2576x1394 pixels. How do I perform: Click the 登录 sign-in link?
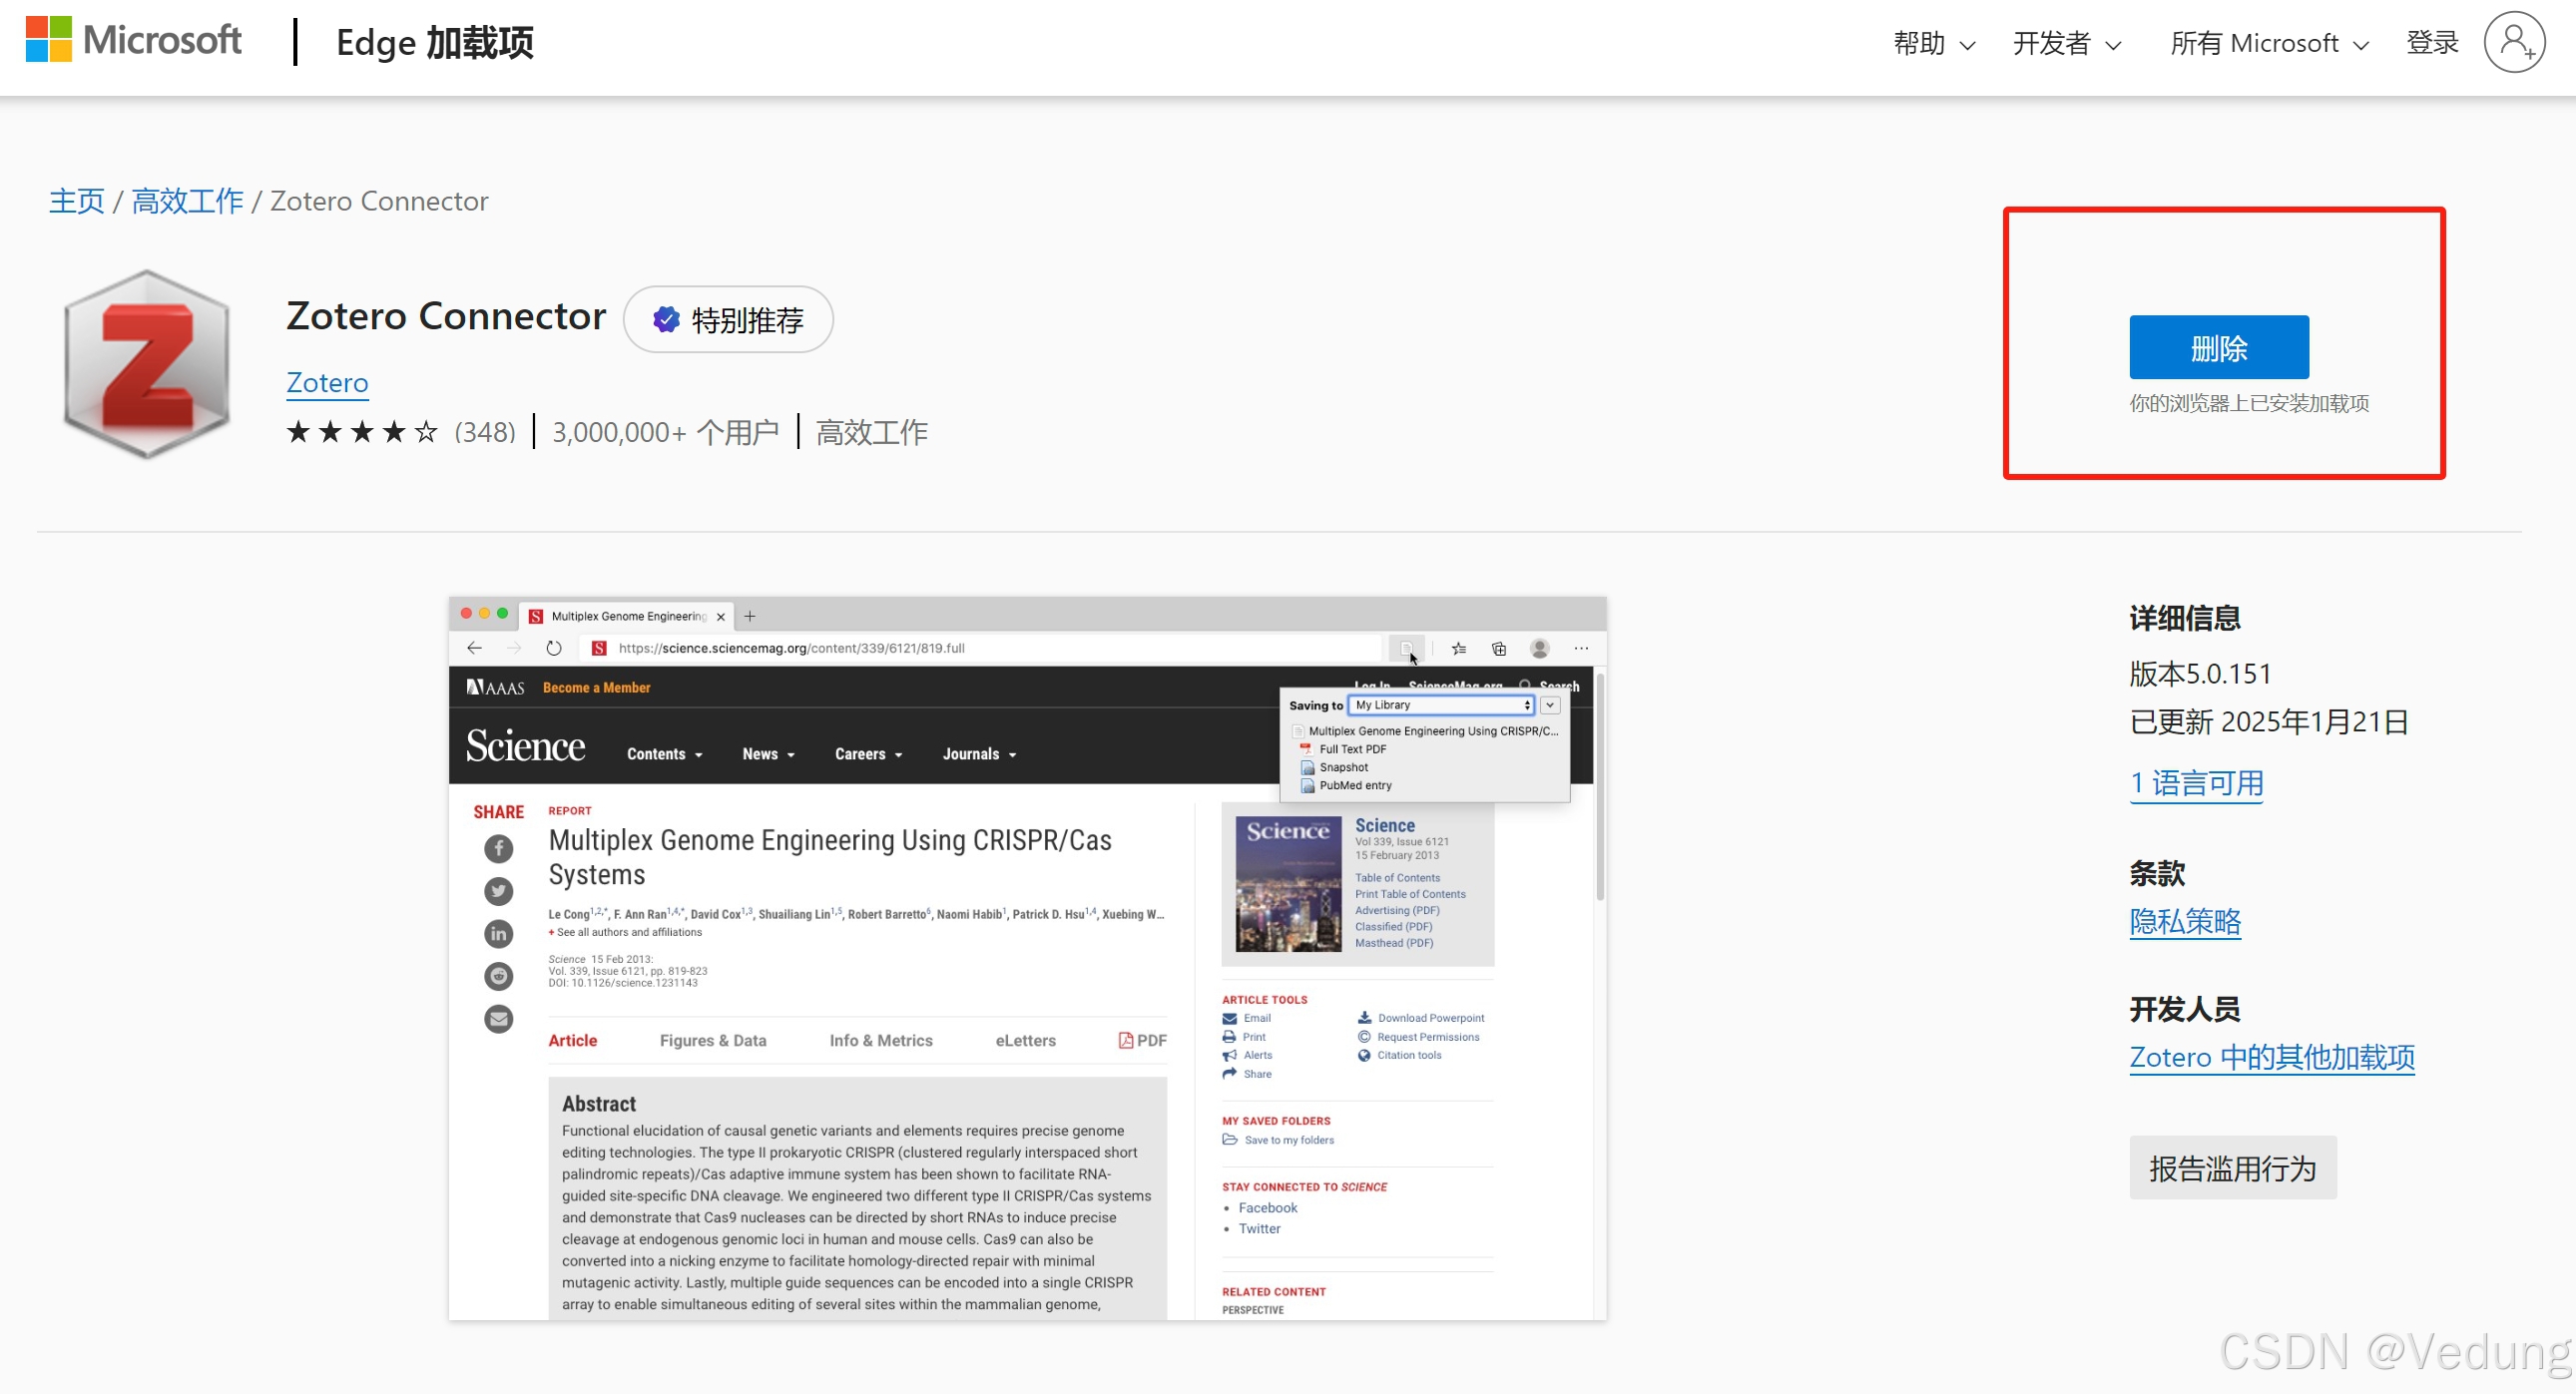(x=2431, y=42)
